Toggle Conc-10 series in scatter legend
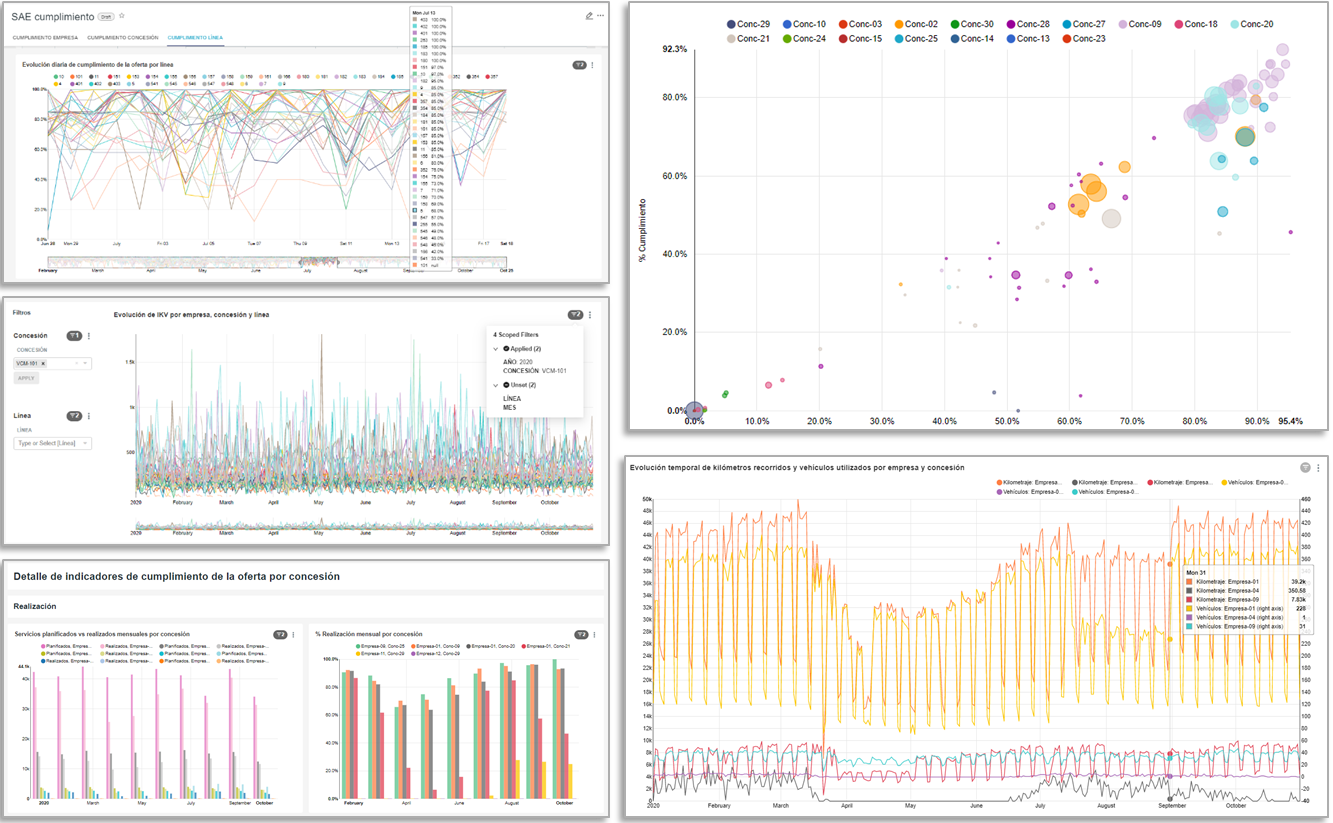Image resolution: width=1333 pixels, height=823 pixels. click(805, 23)
